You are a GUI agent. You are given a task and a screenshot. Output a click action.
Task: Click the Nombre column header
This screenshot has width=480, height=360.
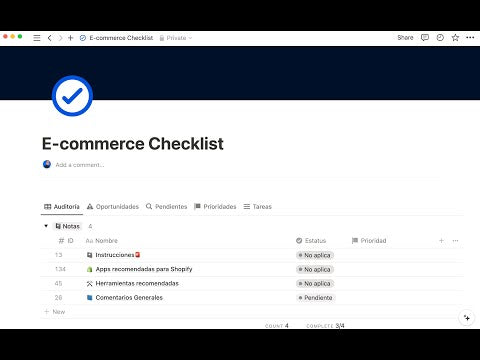[102, 241]
